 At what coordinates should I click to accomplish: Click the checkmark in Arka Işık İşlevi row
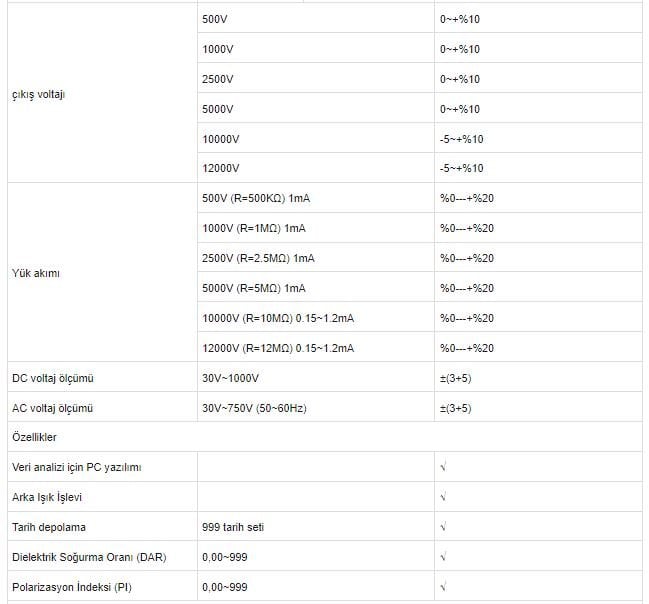point(443,497)
